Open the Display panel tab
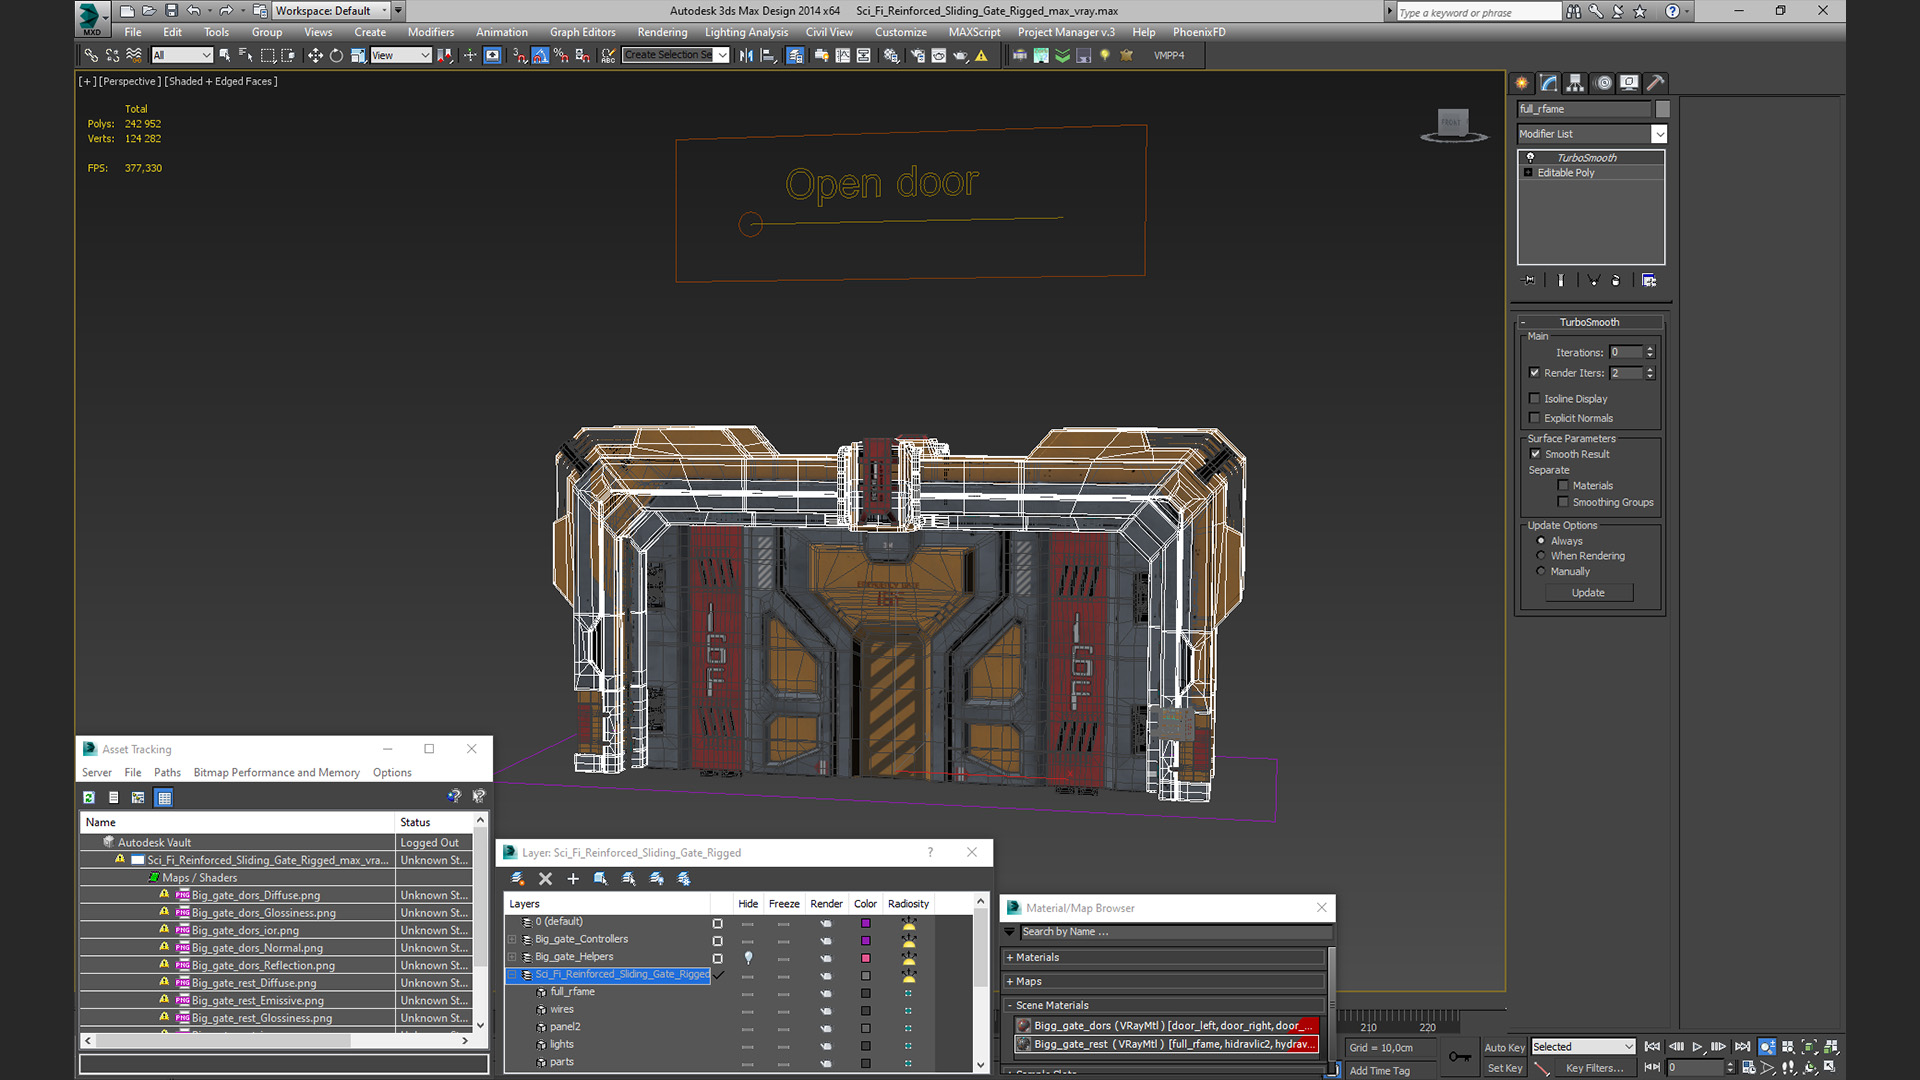The height and width of the screenshot is (1080, 1920). 1629,83
